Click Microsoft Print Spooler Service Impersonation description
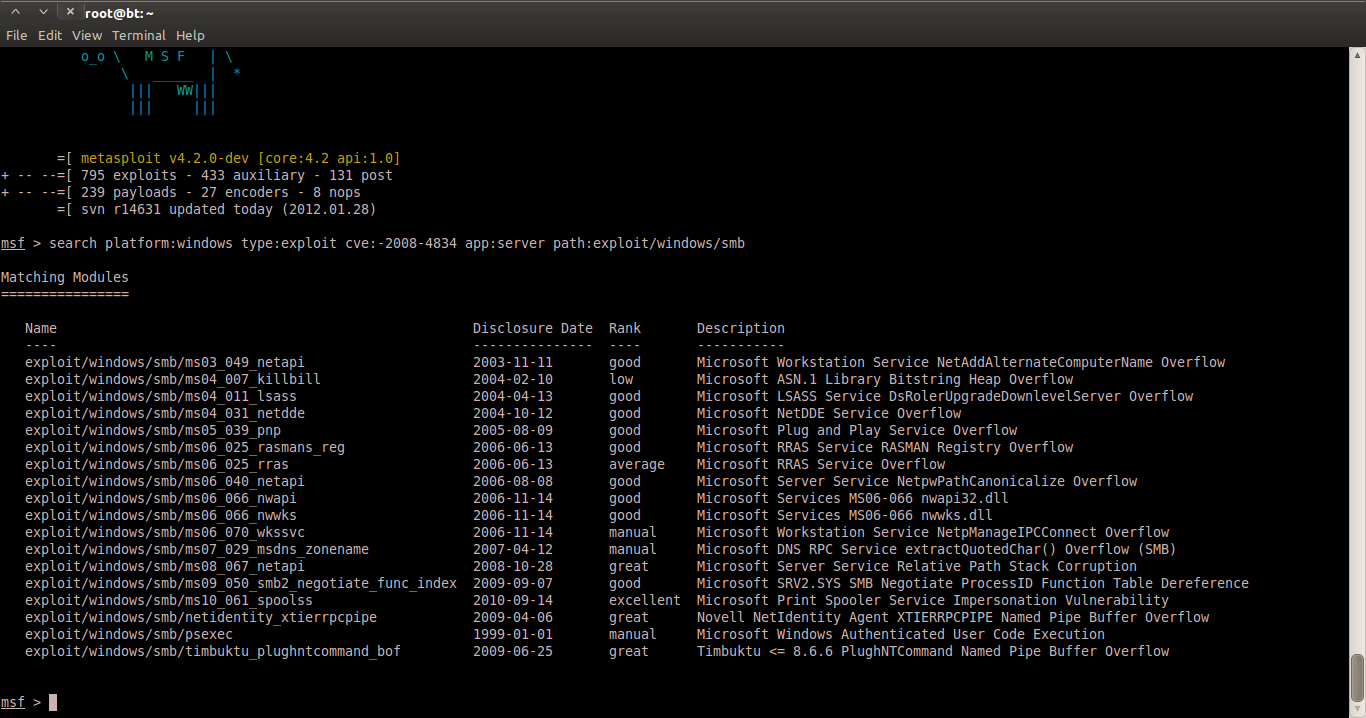 933,600
